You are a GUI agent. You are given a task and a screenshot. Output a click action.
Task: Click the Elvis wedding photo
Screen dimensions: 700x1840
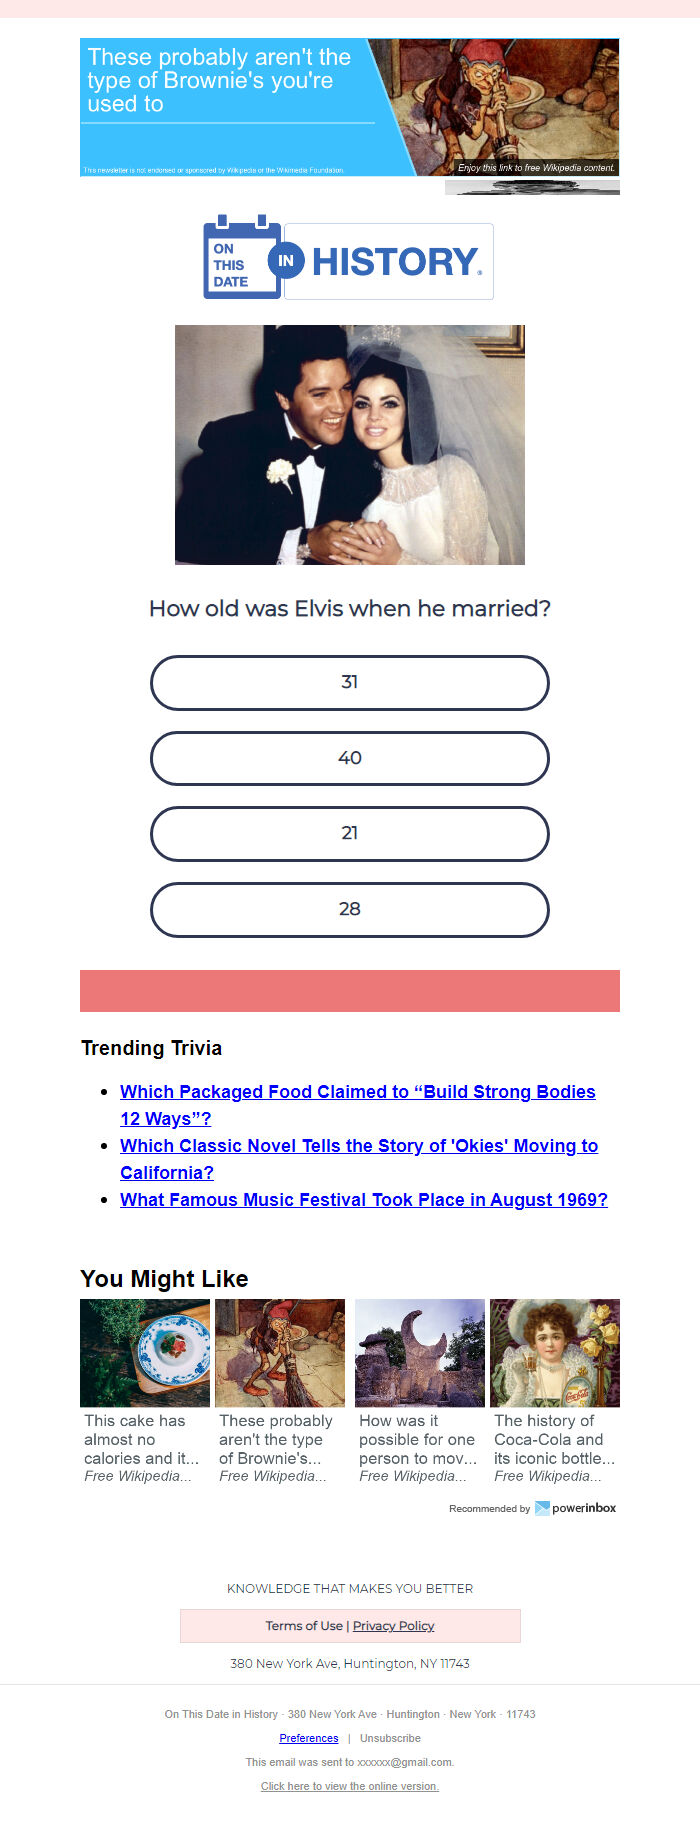point(350,445)
